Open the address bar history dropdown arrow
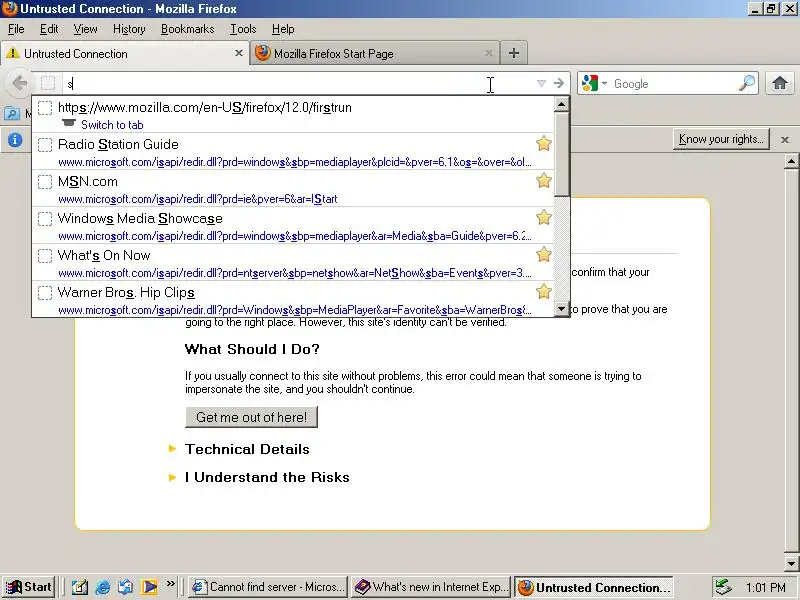Screen dimensions: 800x600 (x=541, y=83)
